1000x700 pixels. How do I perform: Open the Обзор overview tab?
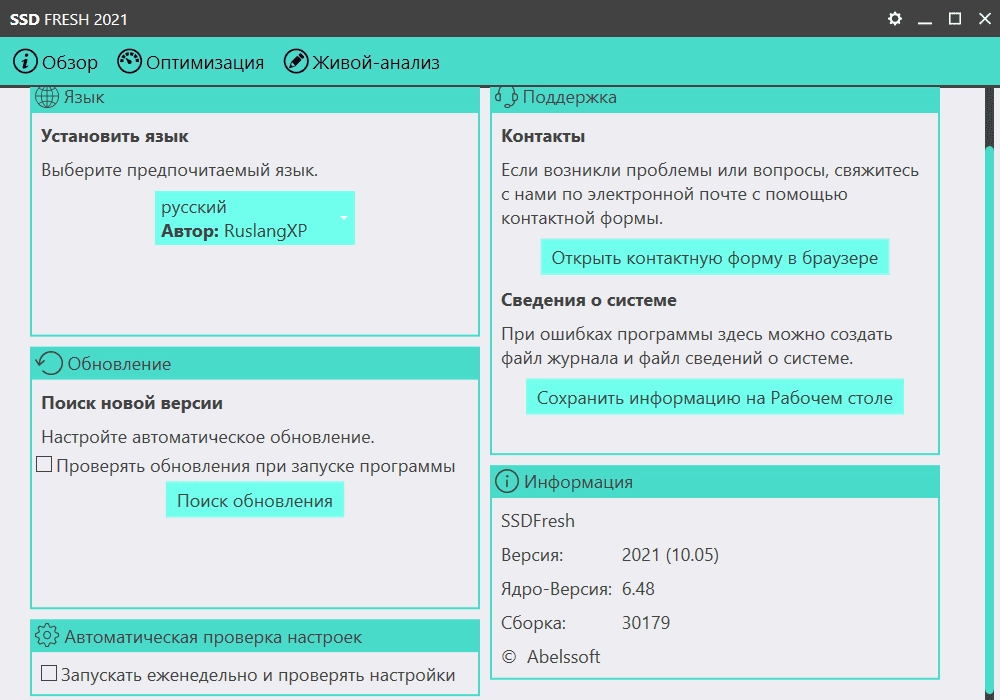[55, 62]
